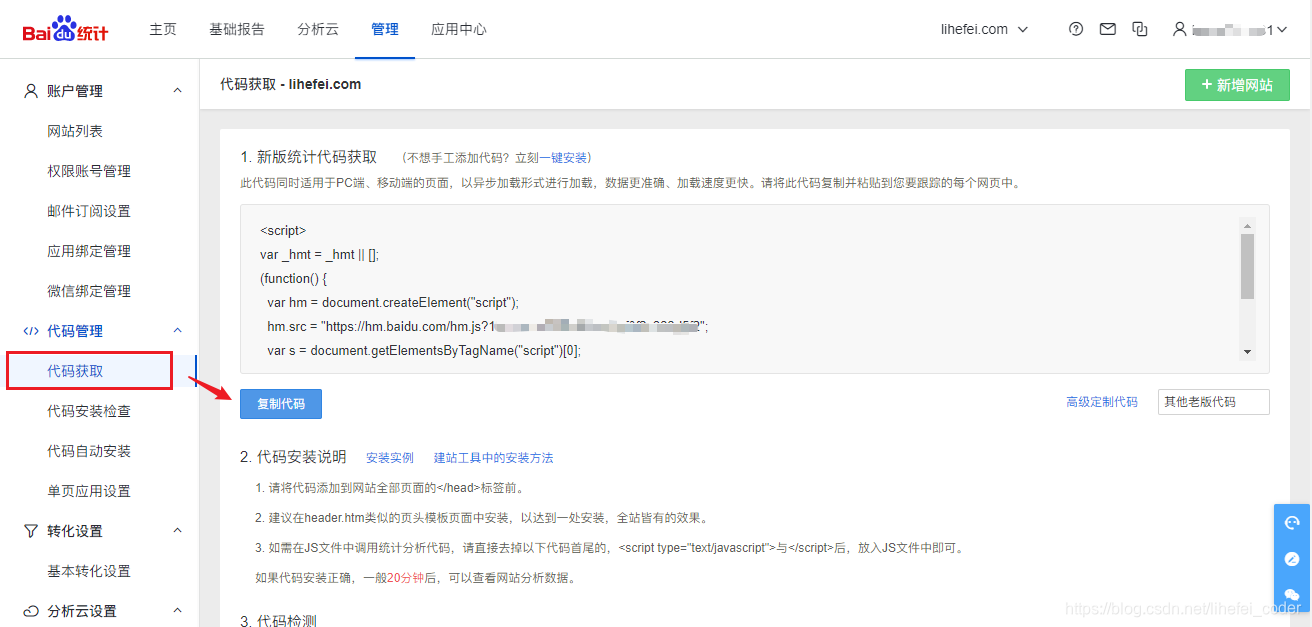Open 代码自动安装 in sidebar
1312x627 pixels.
(x=89, y=451)
